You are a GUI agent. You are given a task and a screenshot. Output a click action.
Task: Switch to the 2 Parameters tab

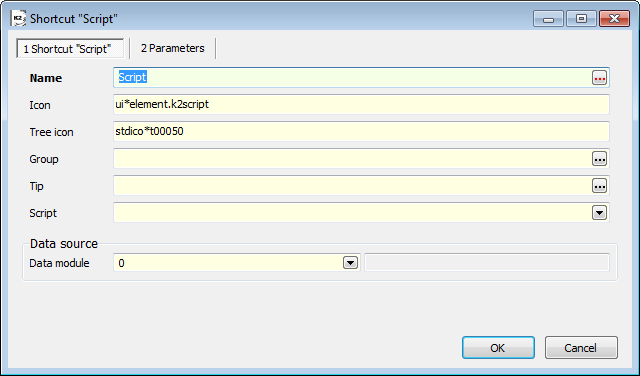click(x=173, y=48)
